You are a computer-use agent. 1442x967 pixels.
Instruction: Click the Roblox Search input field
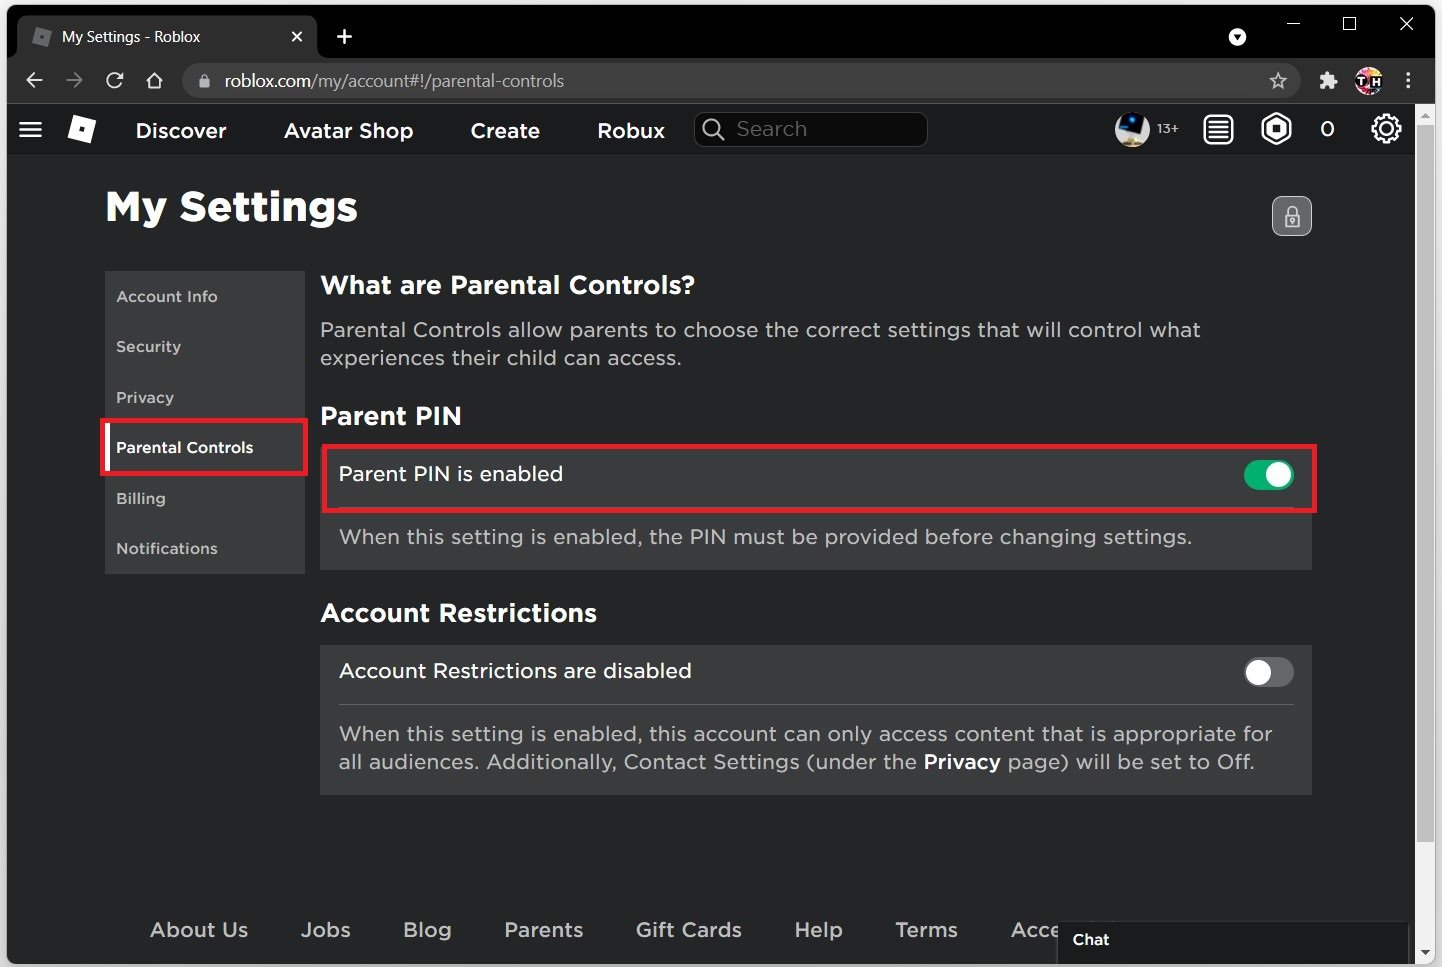825,129
